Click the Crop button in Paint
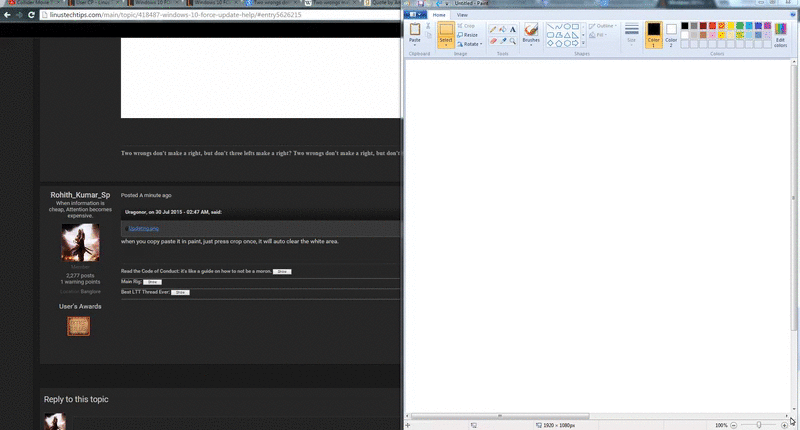Image resolution: width=800 pixels, height=430 pixels. (x=466, y=26)
